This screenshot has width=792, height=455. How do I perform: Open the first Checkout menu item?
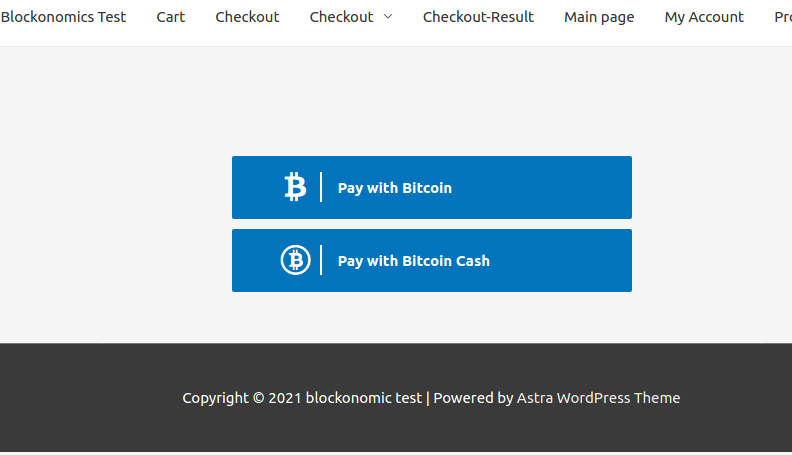pyautogui.click(x=247, y=17)
